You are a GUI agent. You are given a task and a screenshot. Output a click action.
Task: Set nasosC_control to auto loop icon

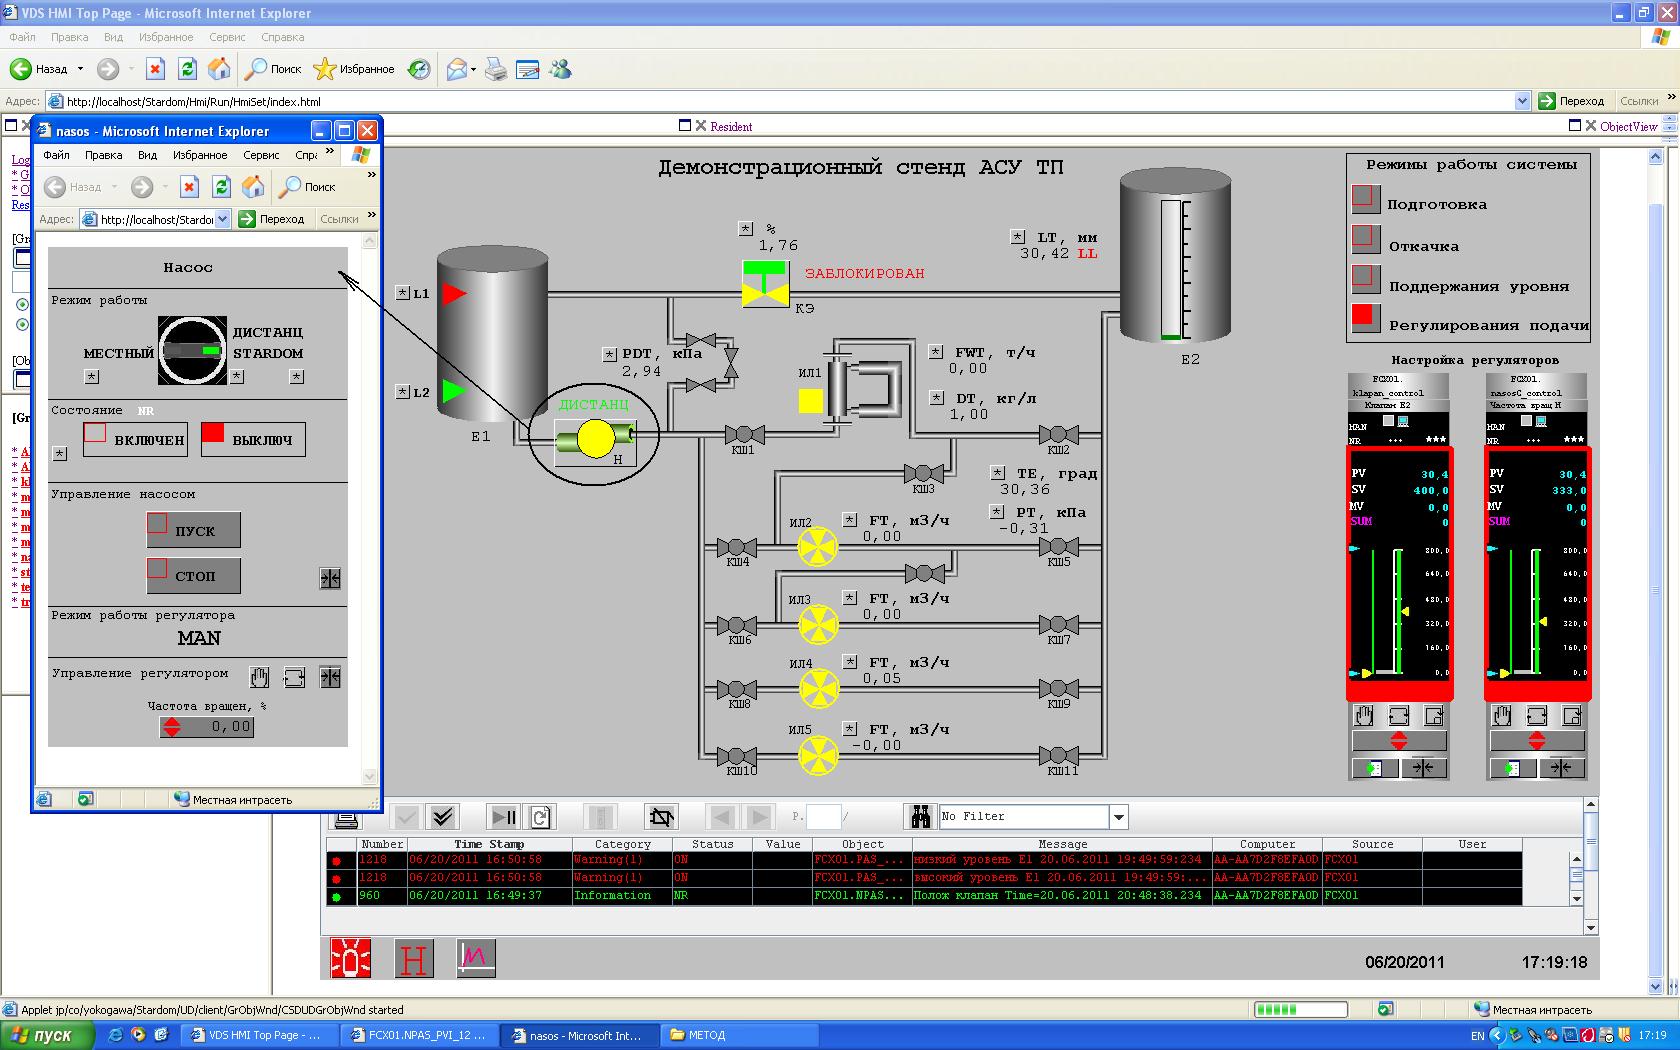click(1537, 715)
